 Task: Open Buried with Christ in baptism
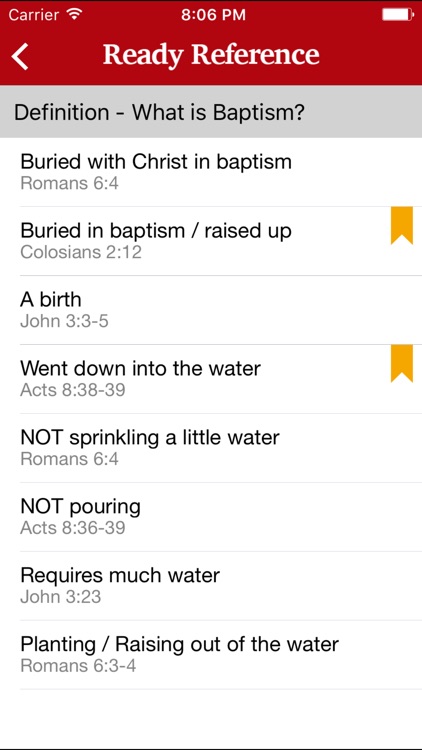[211, 172]
